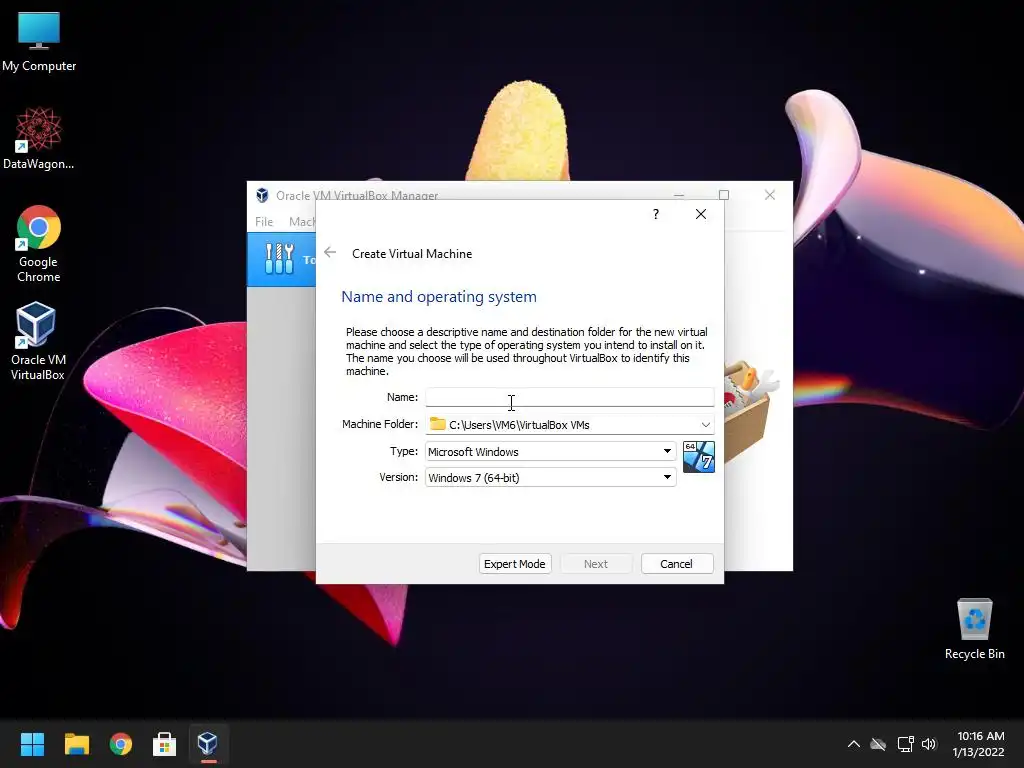Open Oracle VM VirtualBox desktop shortcut
Screen dimensions: 1024x768
click(37, 341)
